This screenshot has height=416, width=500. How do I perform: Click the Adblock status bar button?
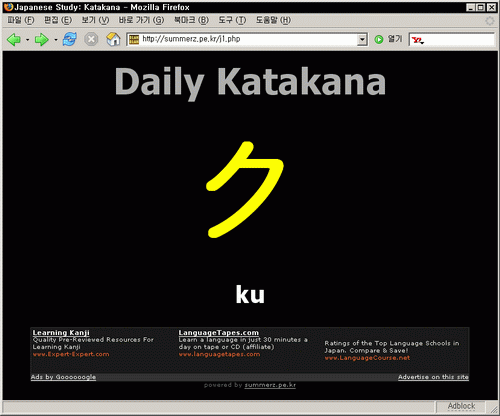[x=461, y=406]
